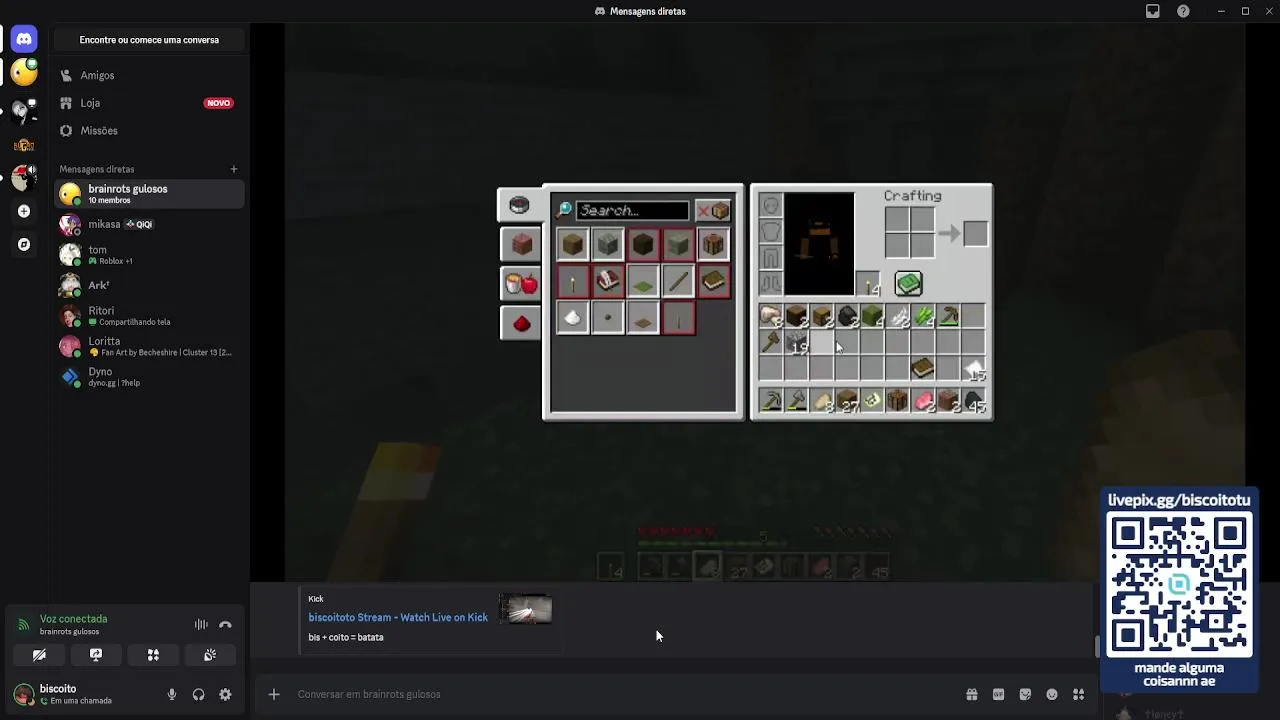This screenshot has height=720, width=1280.
Task: Create new direct message plus icon
Action: coord(234,169)
